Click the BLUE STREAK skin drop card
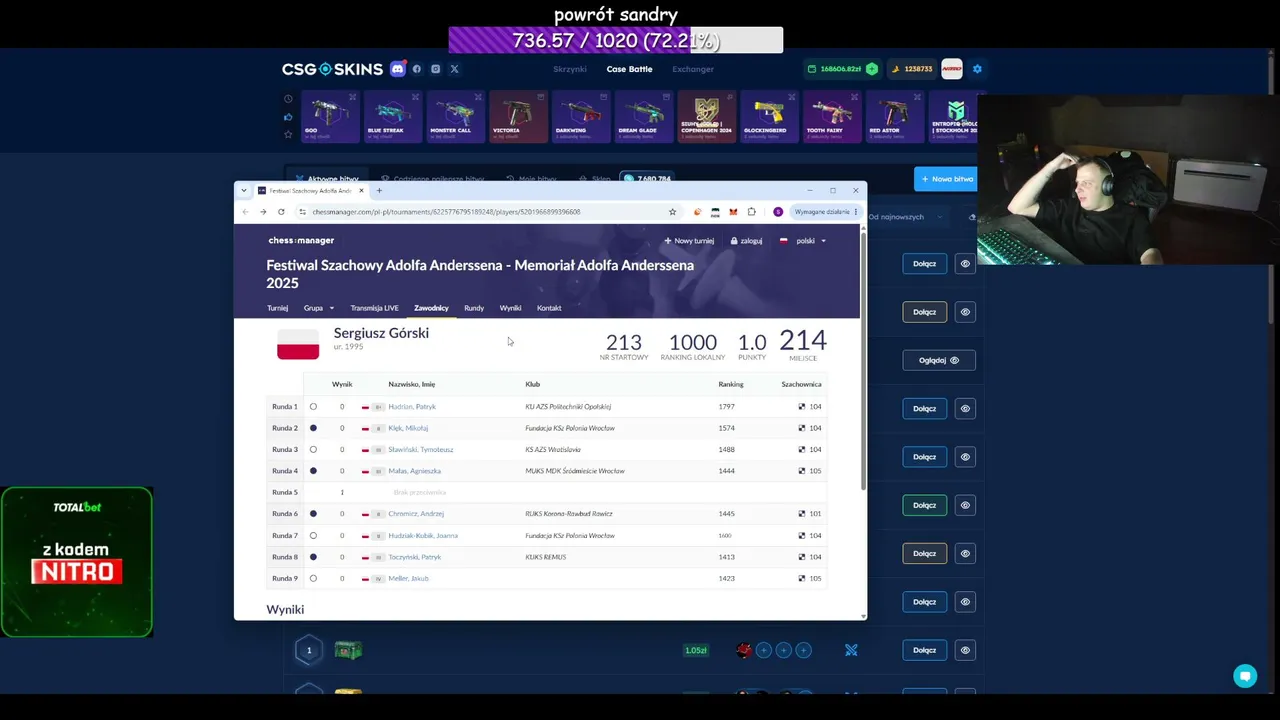 point(392,117)
